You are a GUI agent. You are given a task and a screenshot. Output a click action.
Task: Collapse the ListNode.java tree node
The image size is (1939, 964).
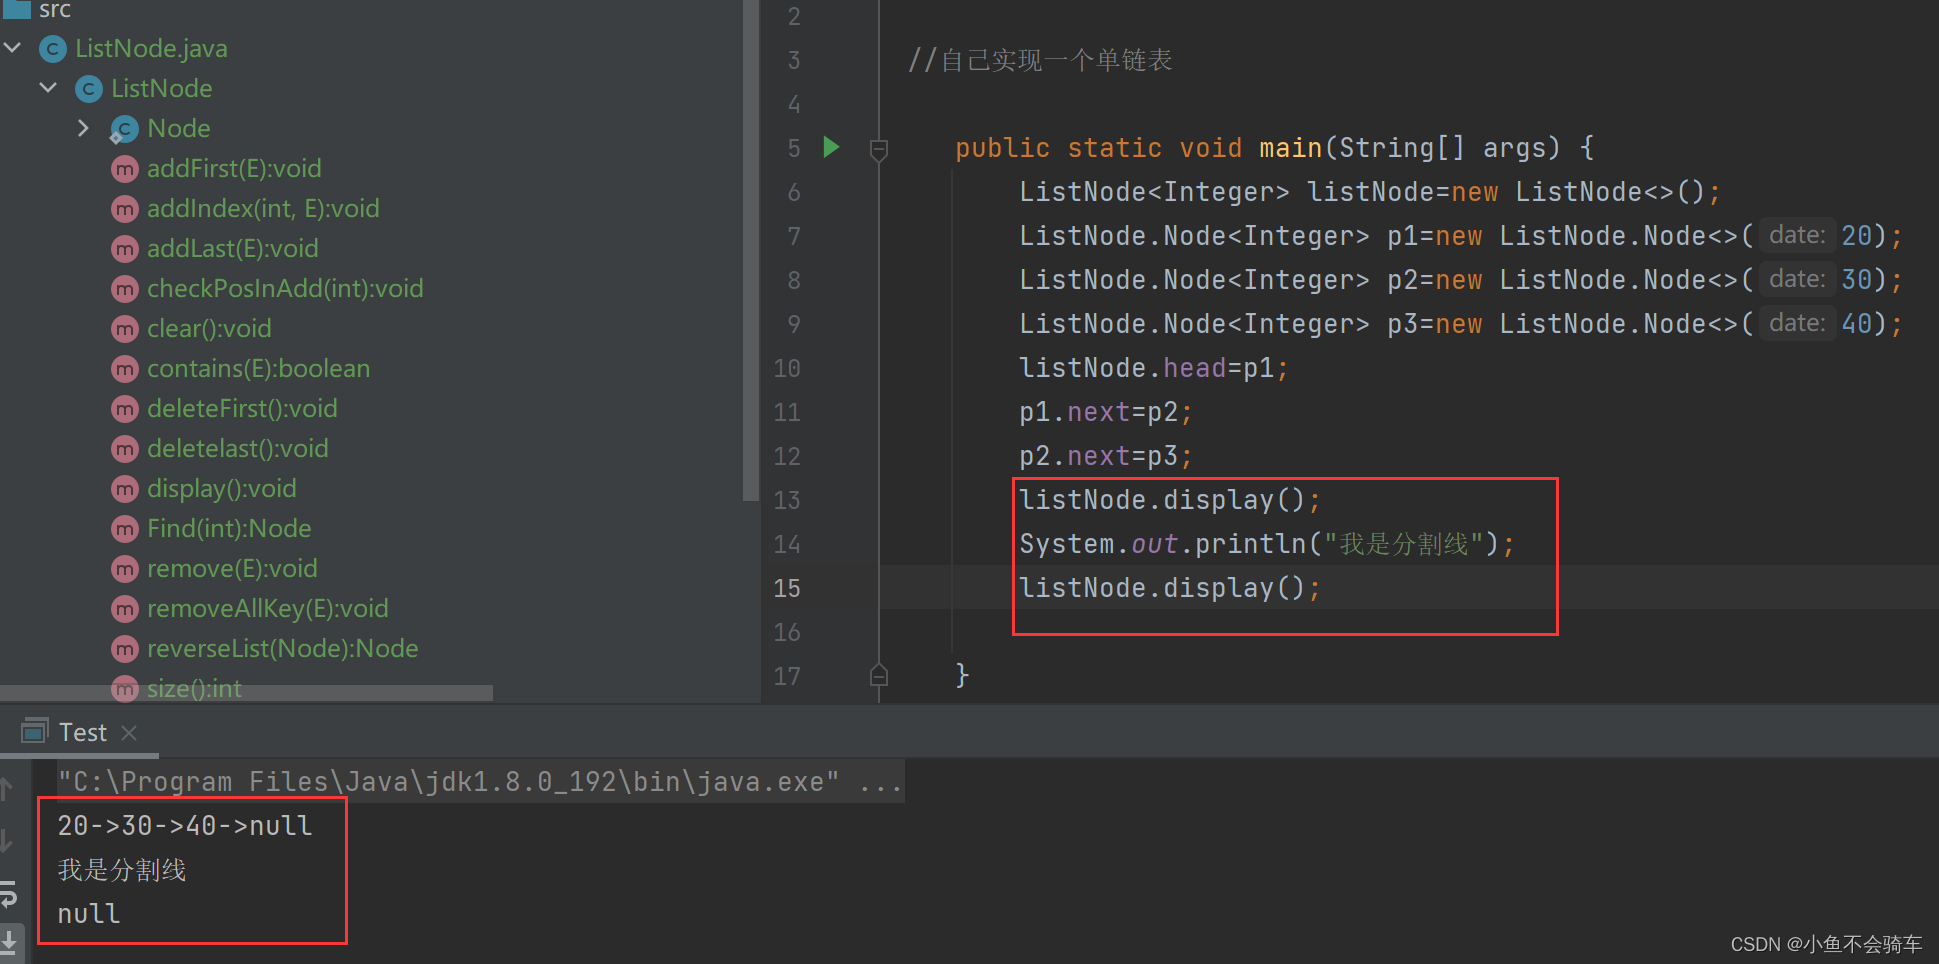(13, 48)
